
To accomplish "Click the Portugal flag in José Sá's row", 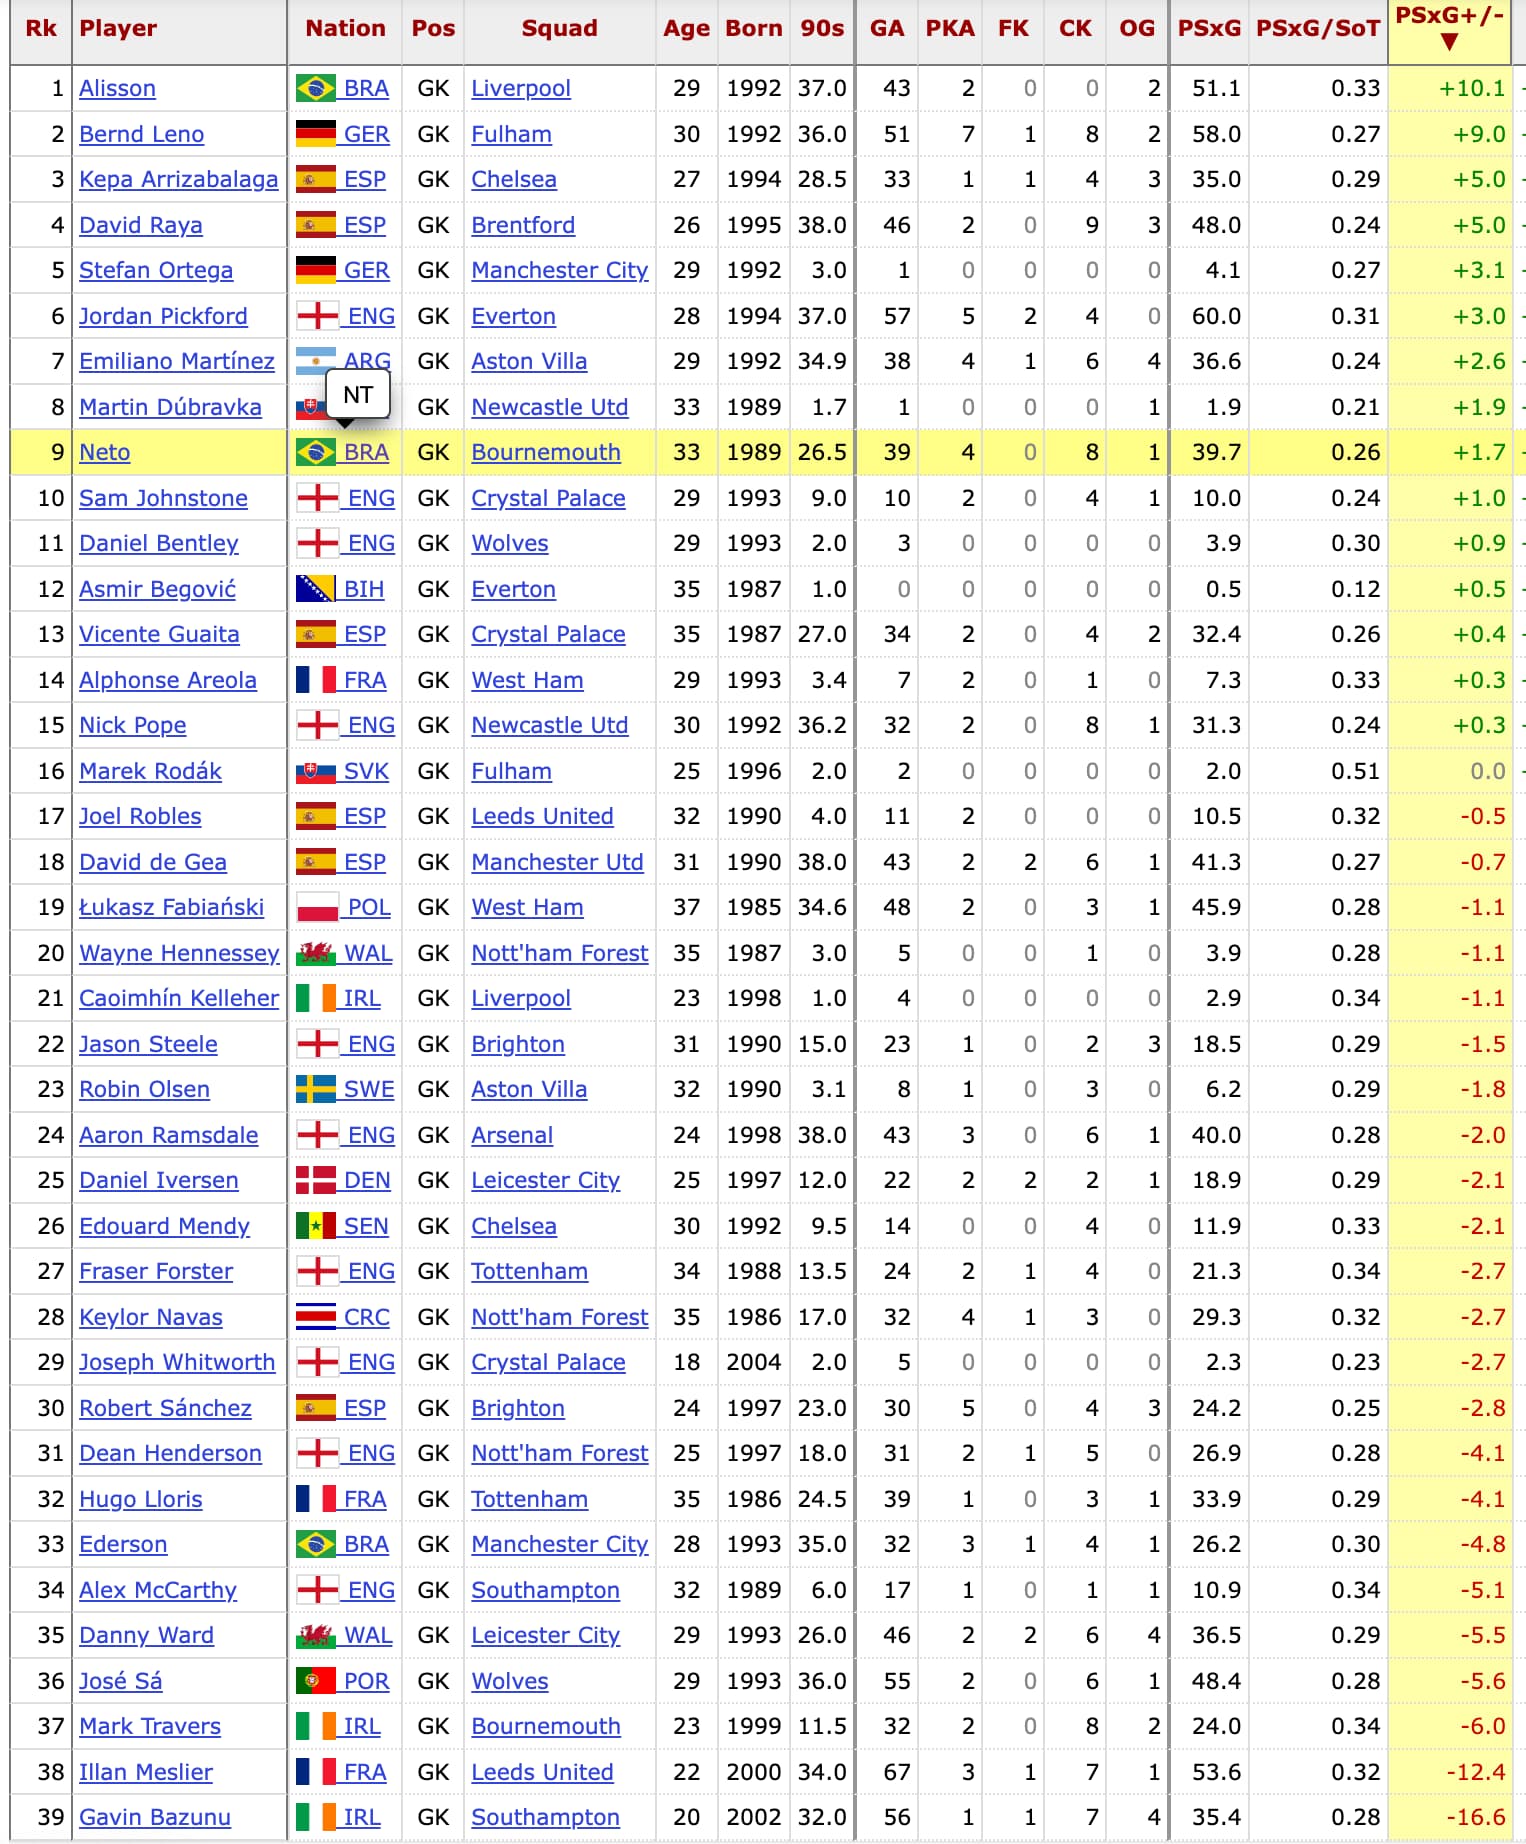I will point(316,1681).
